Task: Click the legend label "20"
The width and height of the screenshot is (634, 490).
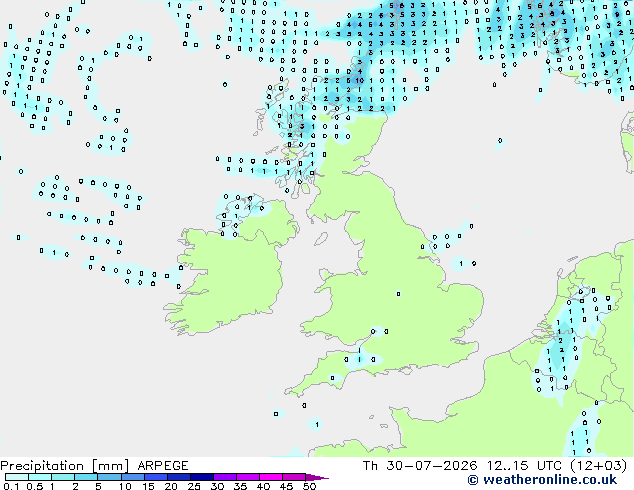Action: click(171, 486)
